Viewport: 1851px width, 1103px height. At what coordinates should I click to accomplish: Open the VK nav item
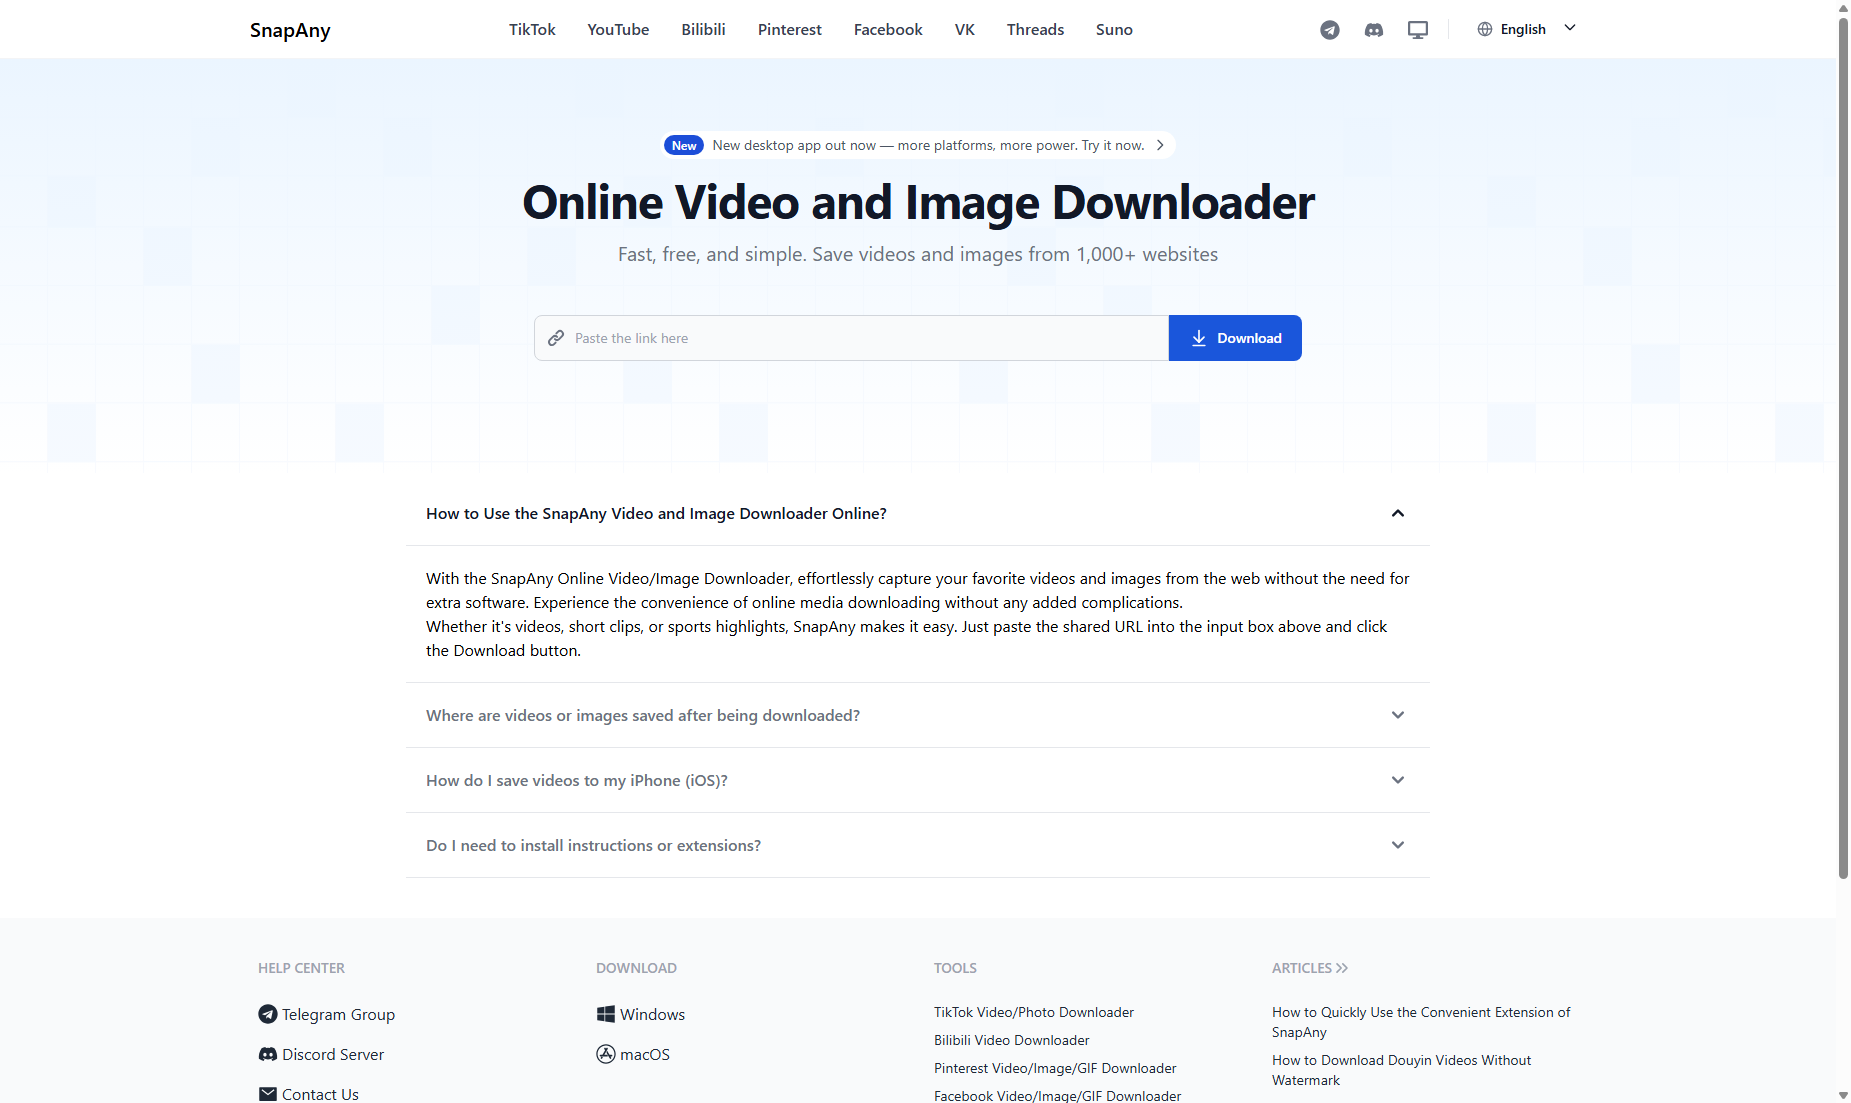pos(964,30)
